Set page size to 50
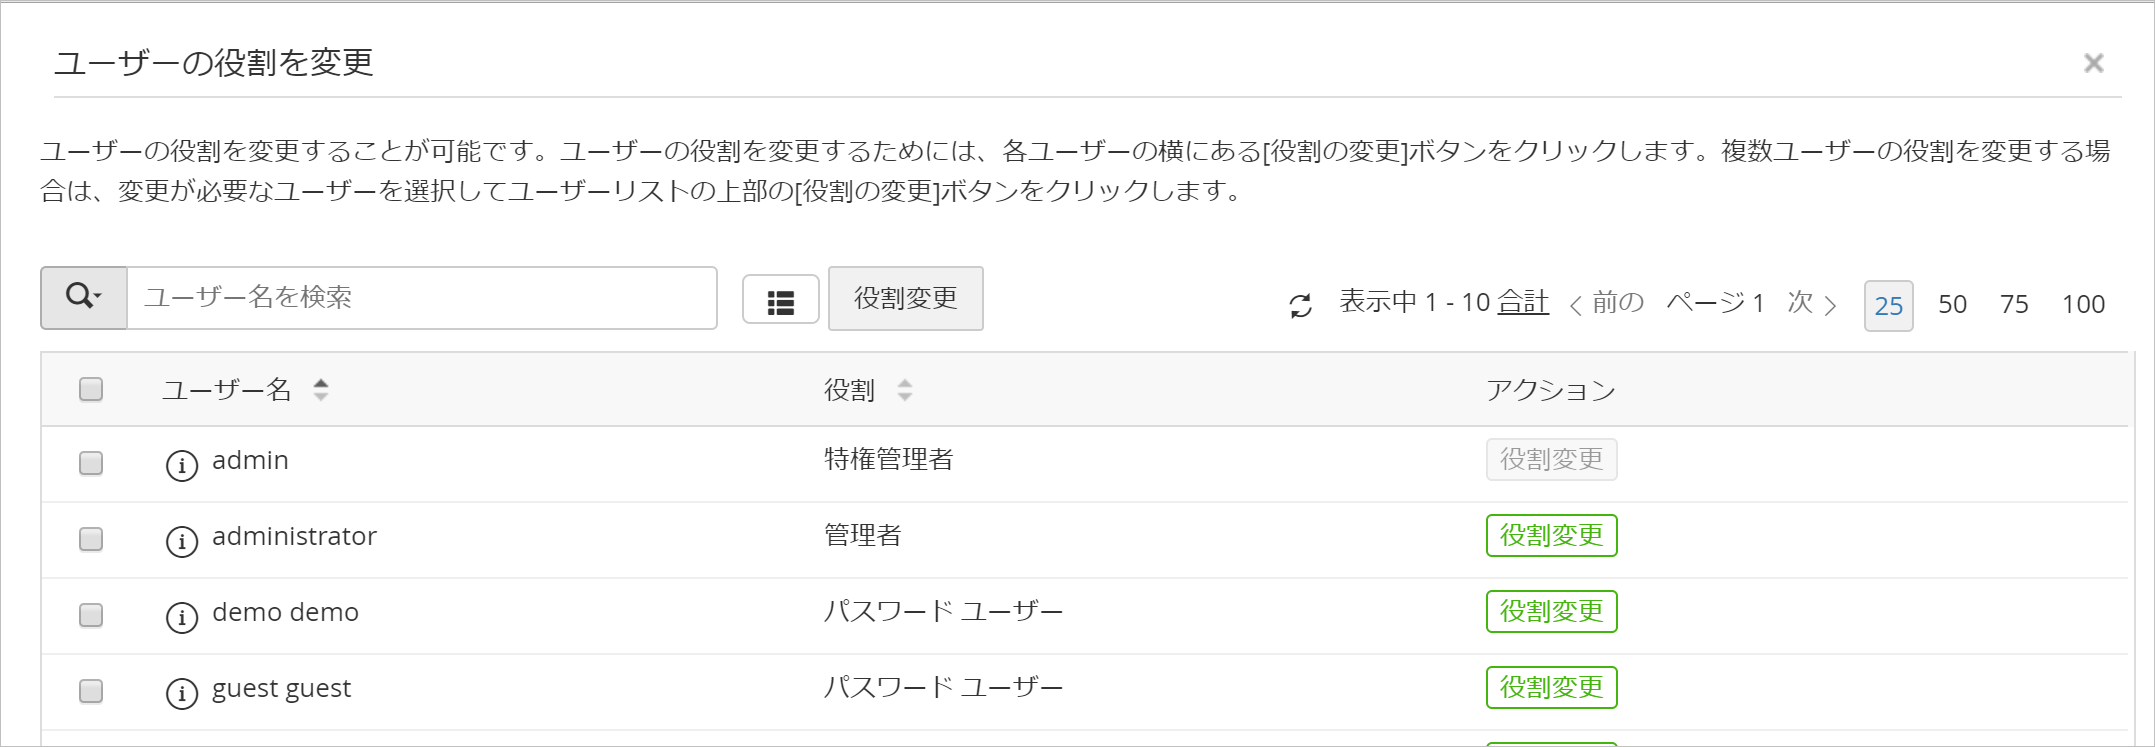 1952,305
